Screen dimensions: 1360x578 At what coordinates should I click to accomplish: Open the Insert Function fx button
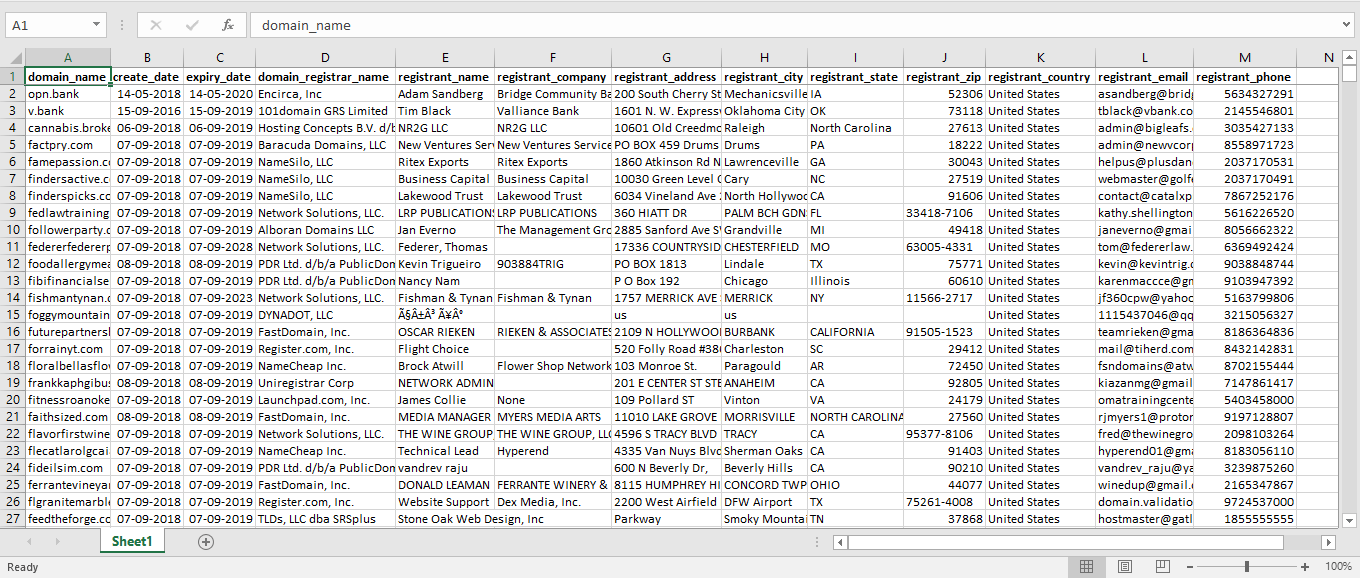point(228,25)
